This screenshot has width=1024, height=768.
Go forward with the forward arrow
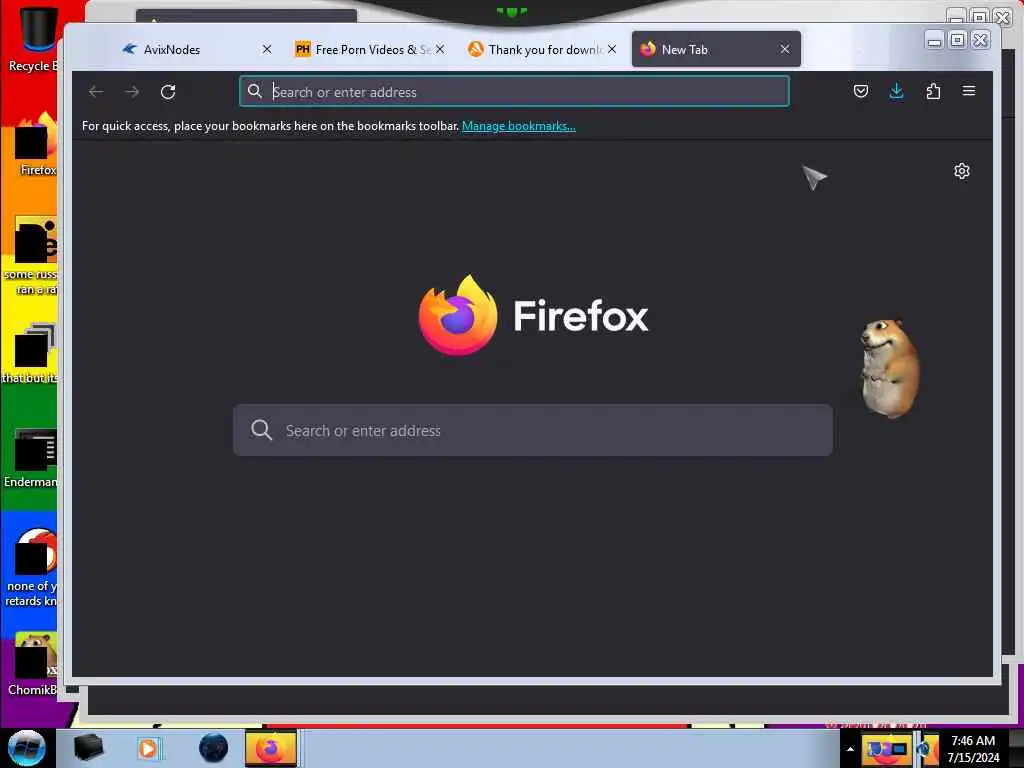[132, 92]
